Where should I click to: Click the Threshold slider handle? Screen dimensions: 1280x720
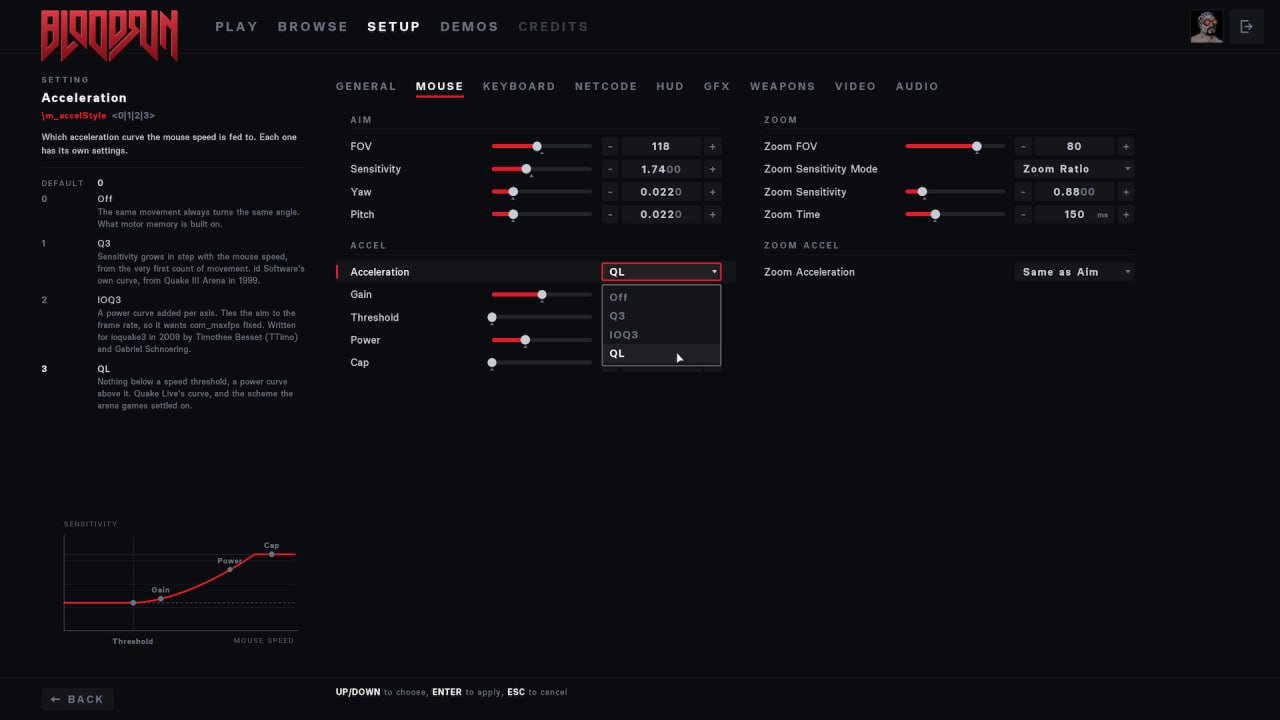[x=492, y=318]
